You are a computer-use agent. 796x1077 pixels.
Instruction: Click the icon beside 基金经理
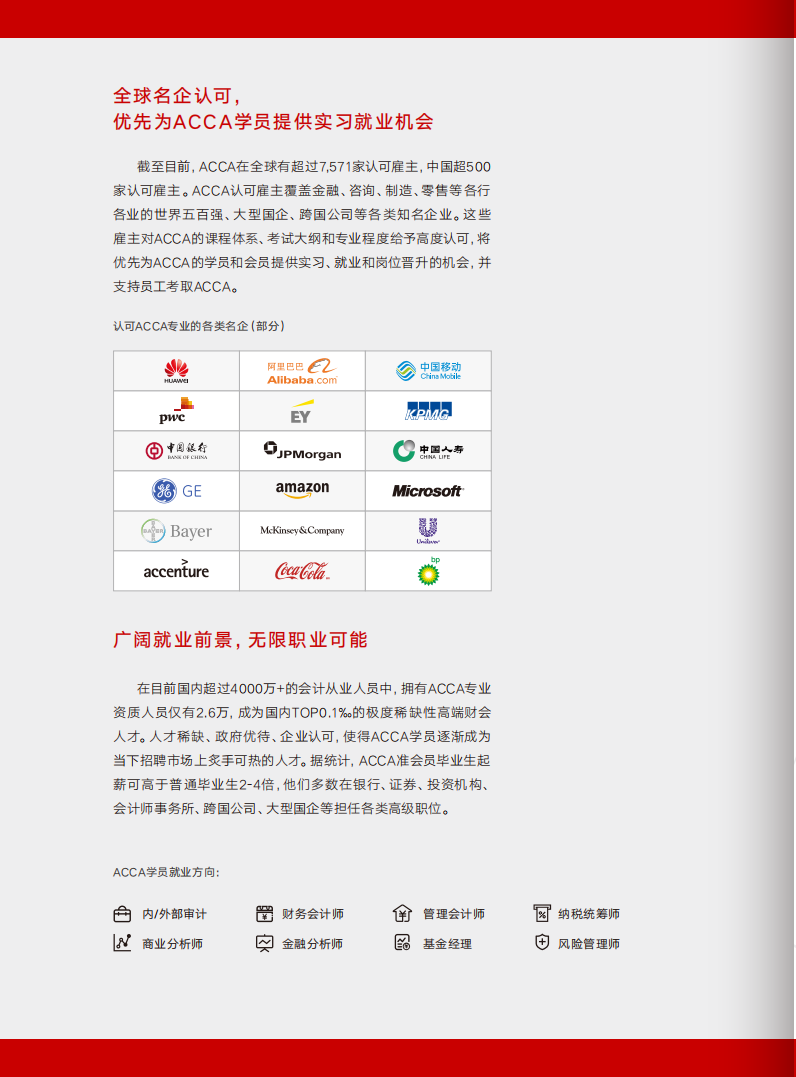[402, 943]
